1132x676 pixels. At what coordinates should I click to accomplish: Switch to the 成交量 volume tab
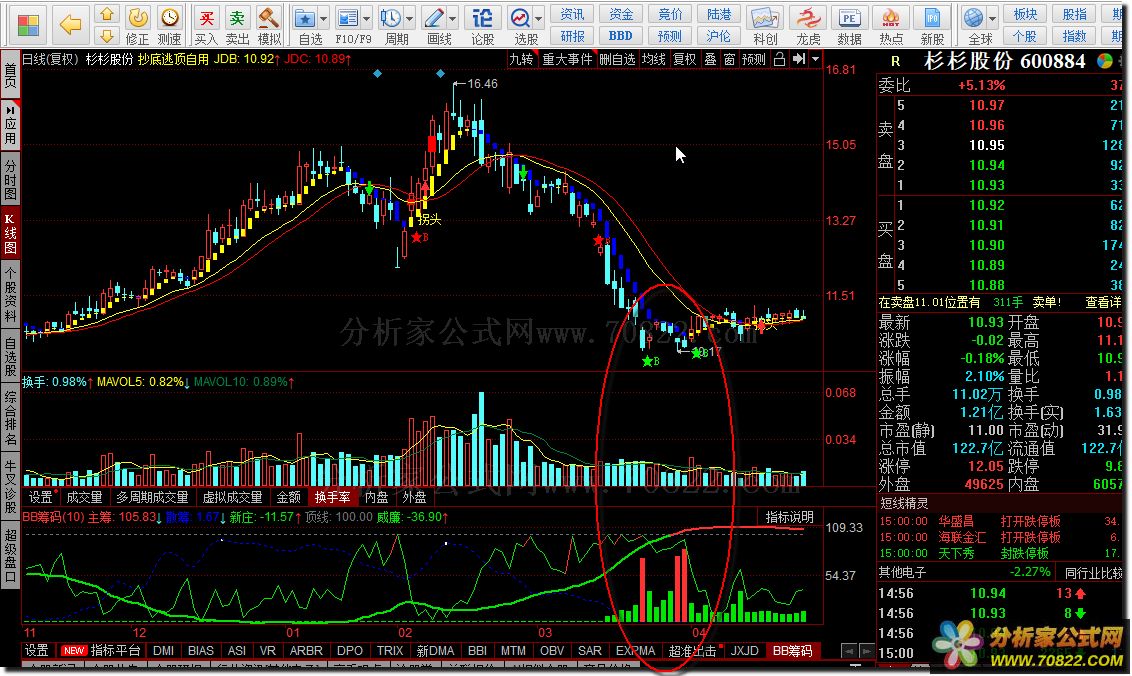click(x=84, y=497)
